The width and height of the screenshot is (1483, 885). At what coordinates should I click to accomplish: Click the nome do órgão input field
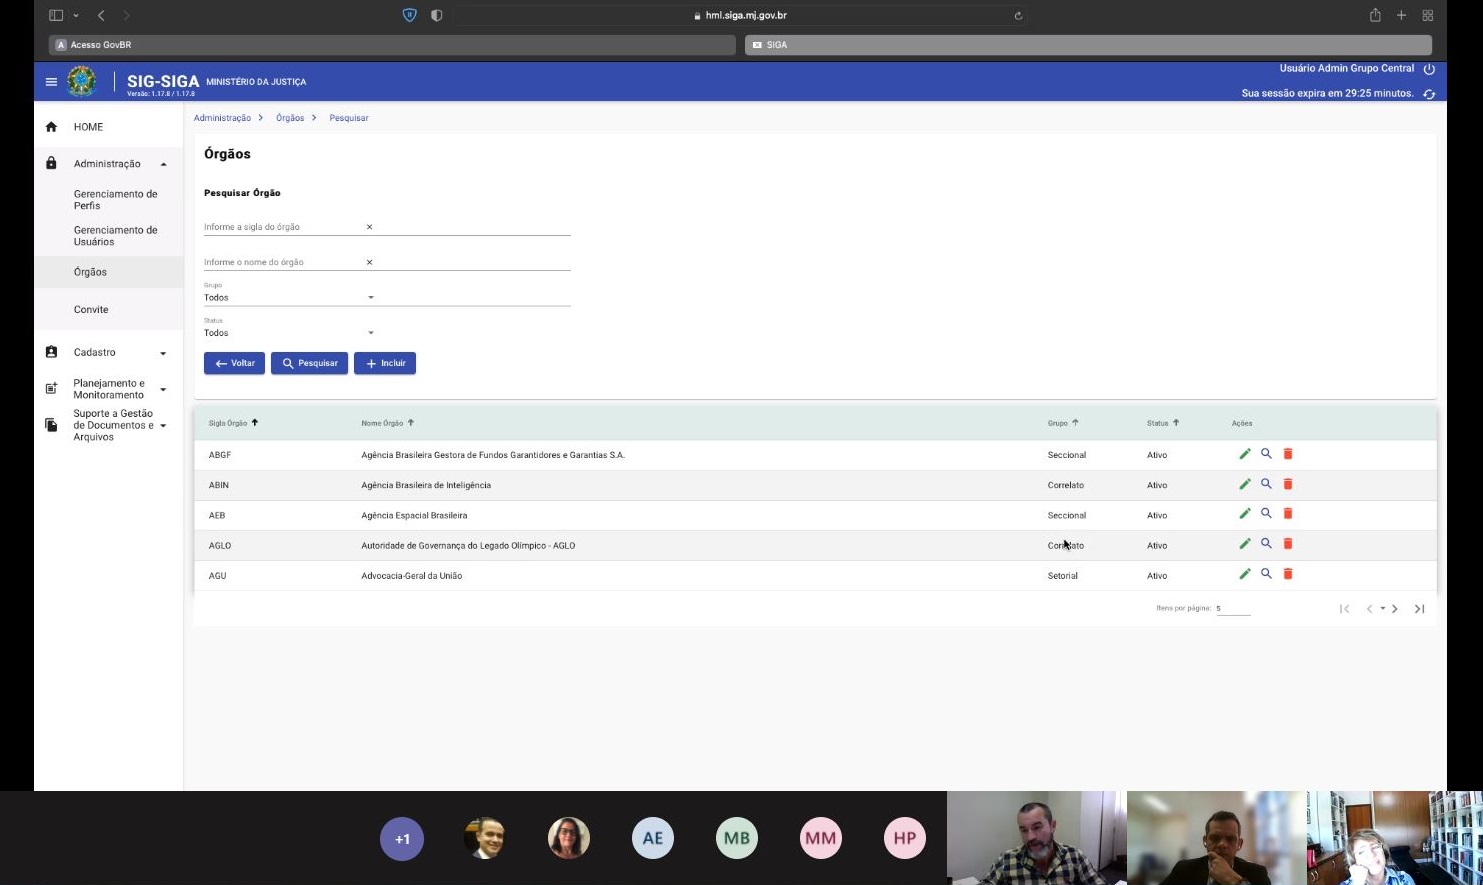pyautogui.click(x=280, y=262)
